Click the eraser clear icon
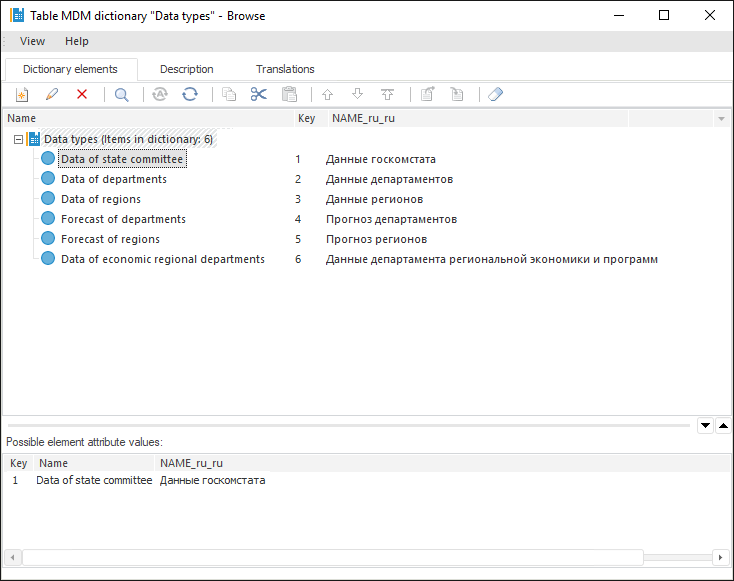 coord(495,95)
